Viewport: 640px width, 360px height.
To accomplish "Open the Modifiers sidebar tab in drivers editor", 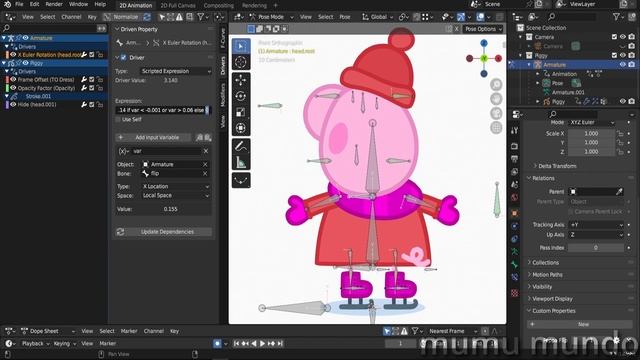I will point(223,95).
